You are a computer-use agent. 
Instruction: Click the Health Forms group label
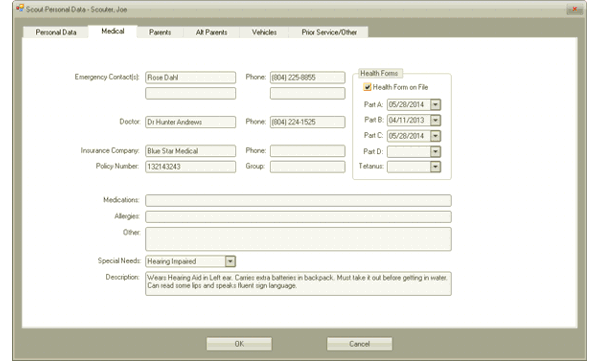click(x=379, y=73)
